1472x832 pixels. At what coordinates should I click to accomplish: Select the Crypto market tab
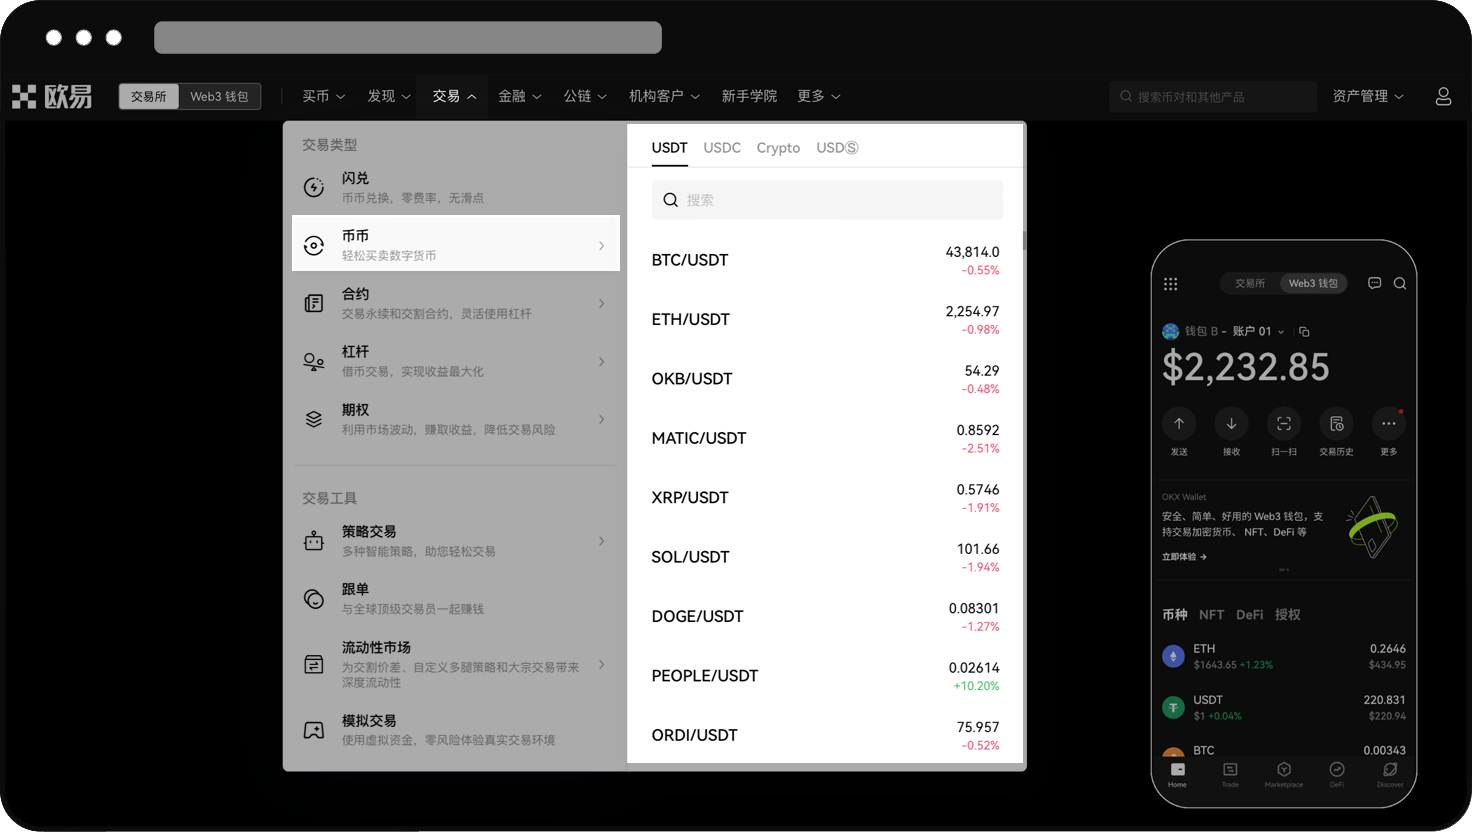(778, 148)
